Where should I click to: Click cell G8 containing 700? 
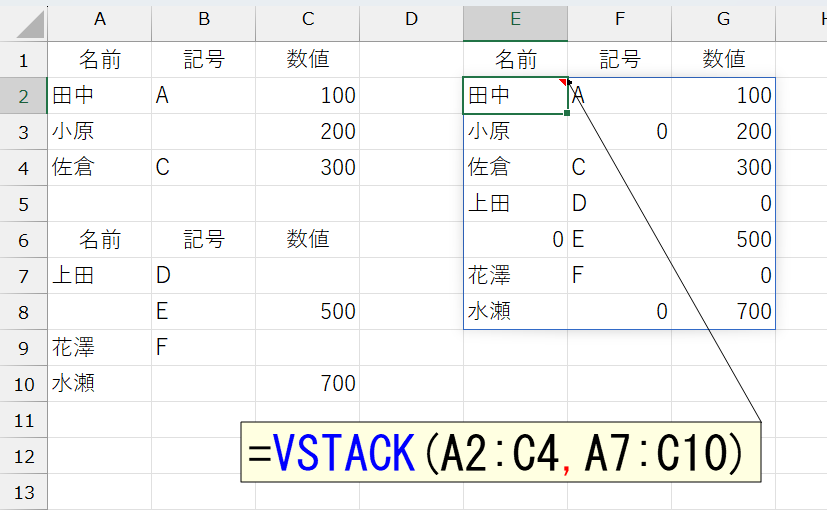723,312
